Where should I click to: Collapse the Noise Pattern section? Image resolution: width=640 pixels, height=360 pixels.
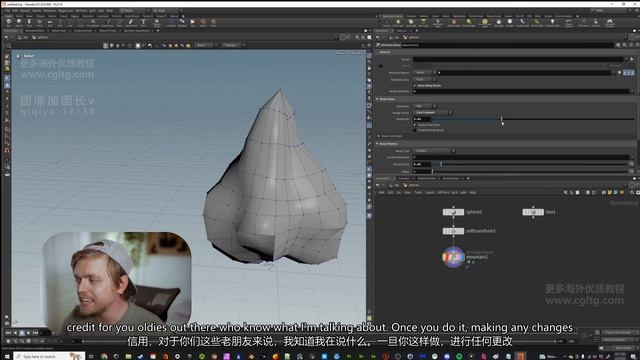378,144
